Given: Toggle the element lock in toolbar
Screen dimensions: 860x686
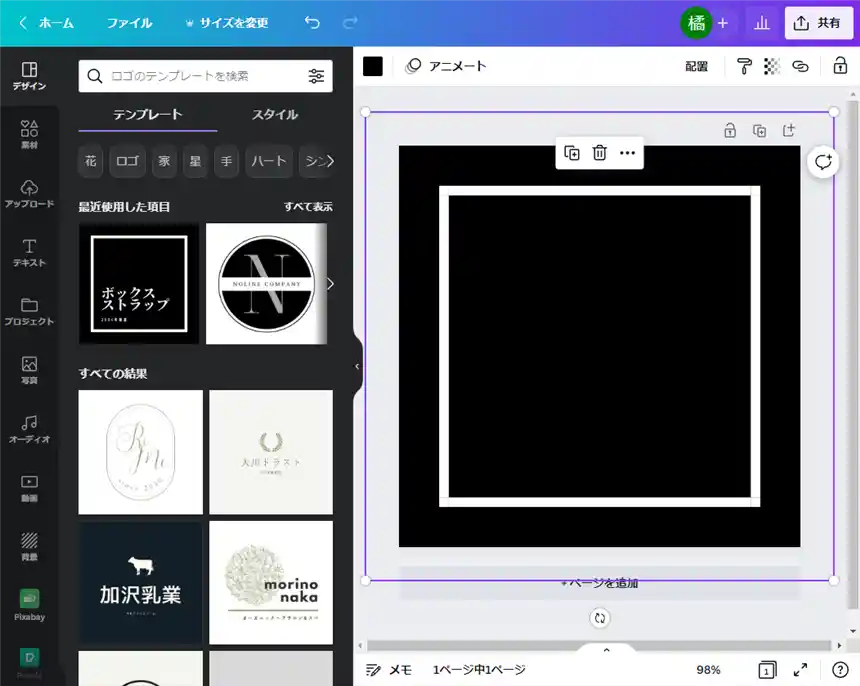Looking at the screenshot, I should (x=840, y=66).
